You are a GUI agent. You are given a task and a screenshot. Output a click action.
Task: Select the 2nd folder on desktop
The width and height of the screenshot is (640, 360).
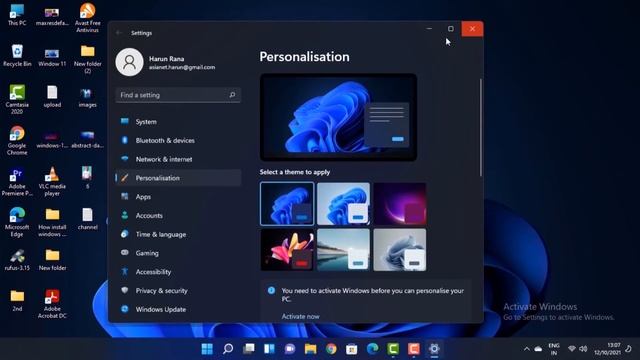(x=17, y=301)
